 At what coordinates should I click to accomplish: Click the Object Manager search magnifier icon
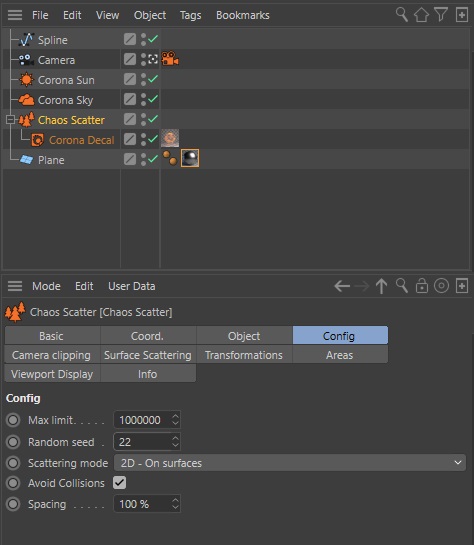tap(402, 15)
